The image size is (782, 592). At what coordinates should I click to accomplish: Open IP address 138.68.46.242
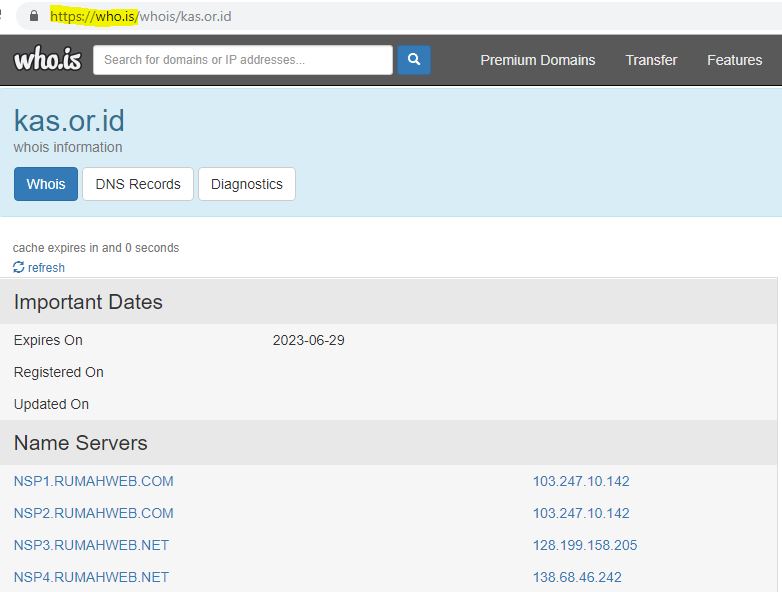[x=577, y=577]
